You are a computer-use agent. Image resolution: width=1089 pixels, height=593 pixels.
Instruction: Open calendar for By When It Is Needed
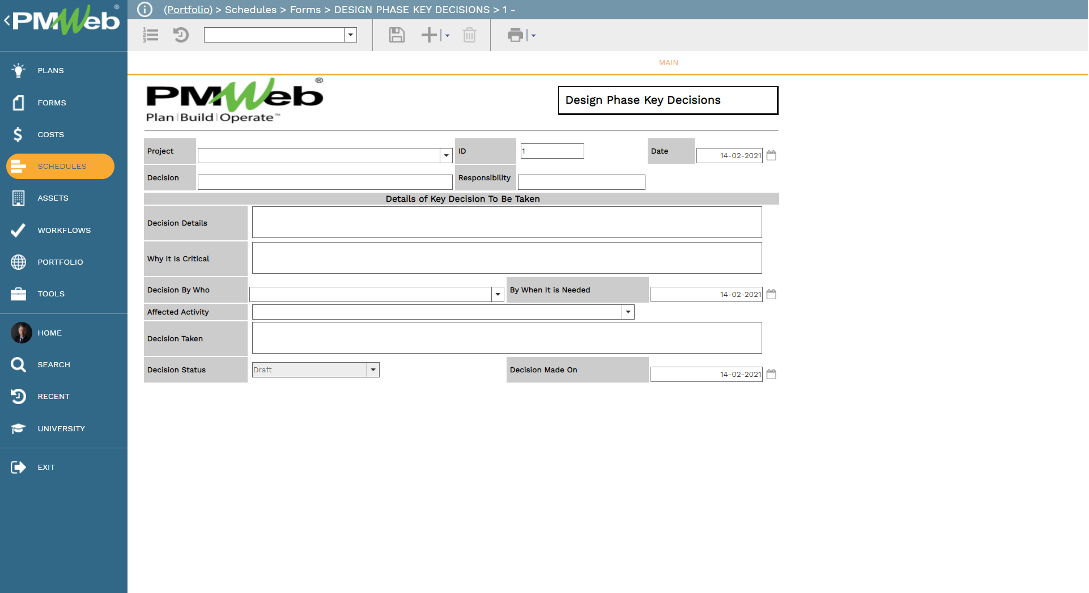coord(771,294)
